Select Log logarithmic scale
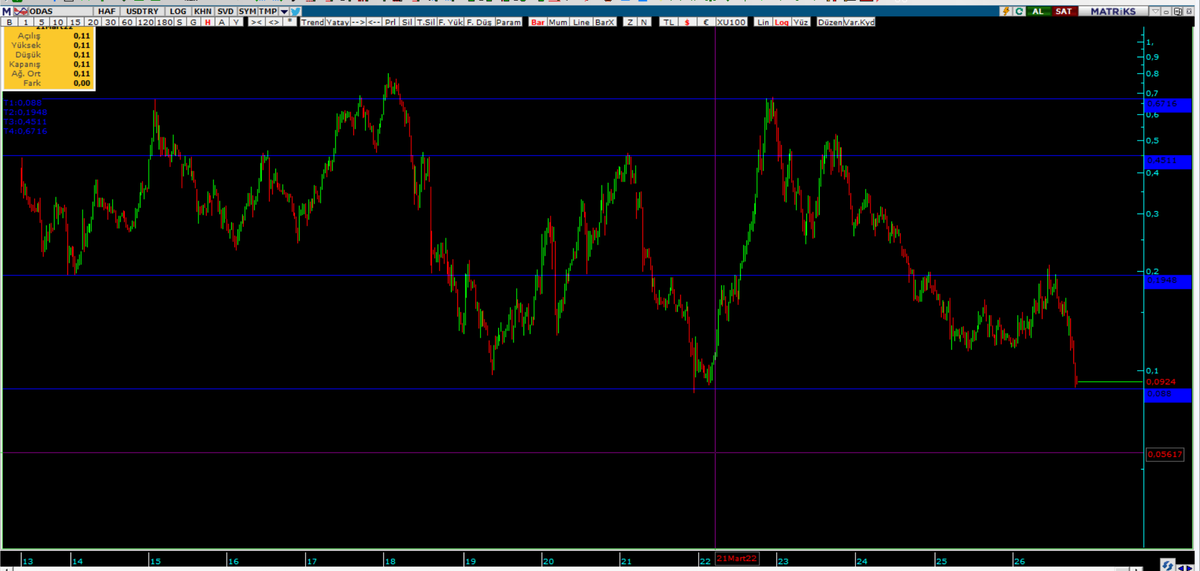This screenshot has width=1200, height=571. coord(781,22)
